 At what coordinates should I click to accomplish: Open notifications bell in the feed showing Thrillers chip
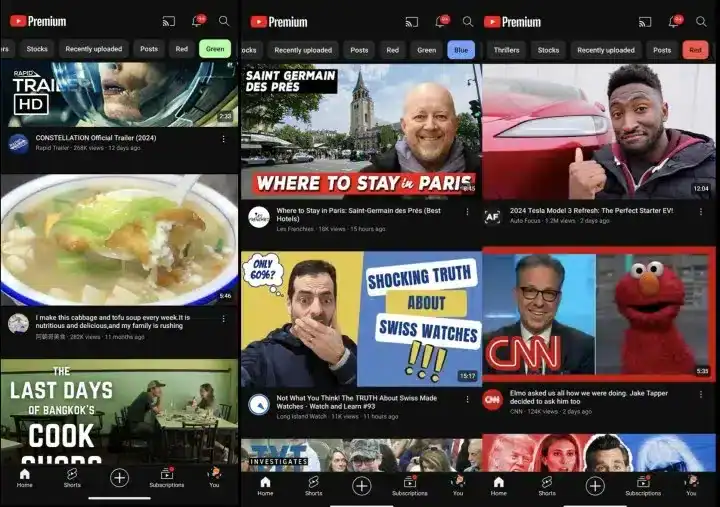[675, 21]
